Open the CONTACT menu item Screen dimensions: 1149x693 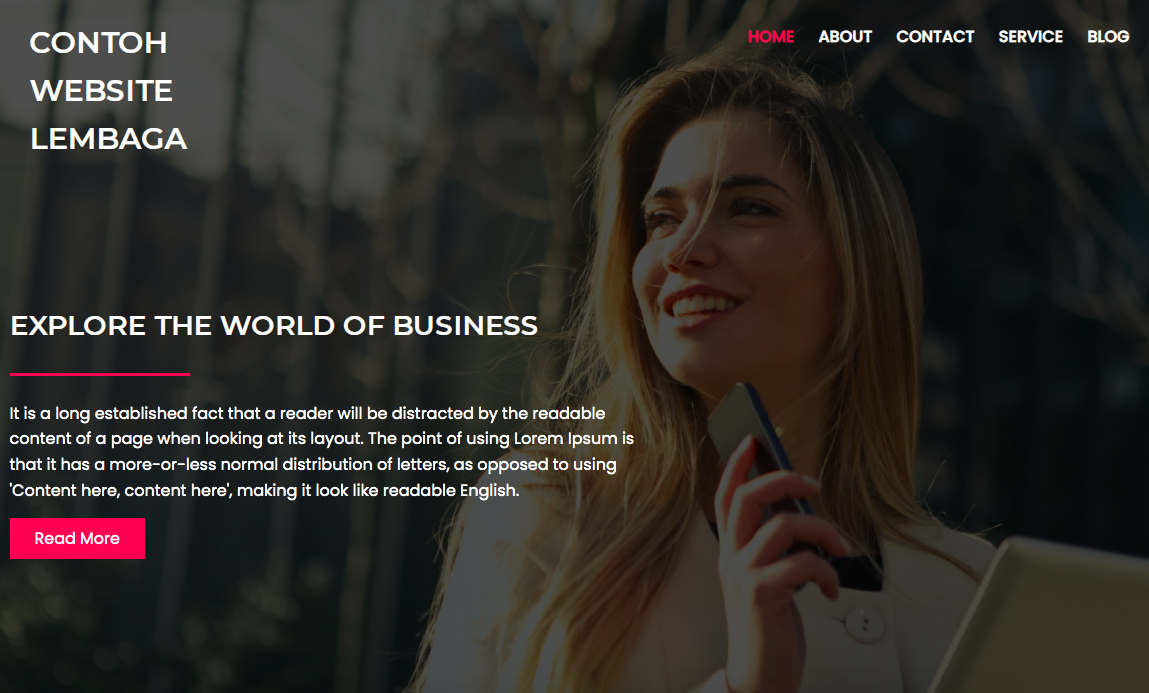[935, 37]
